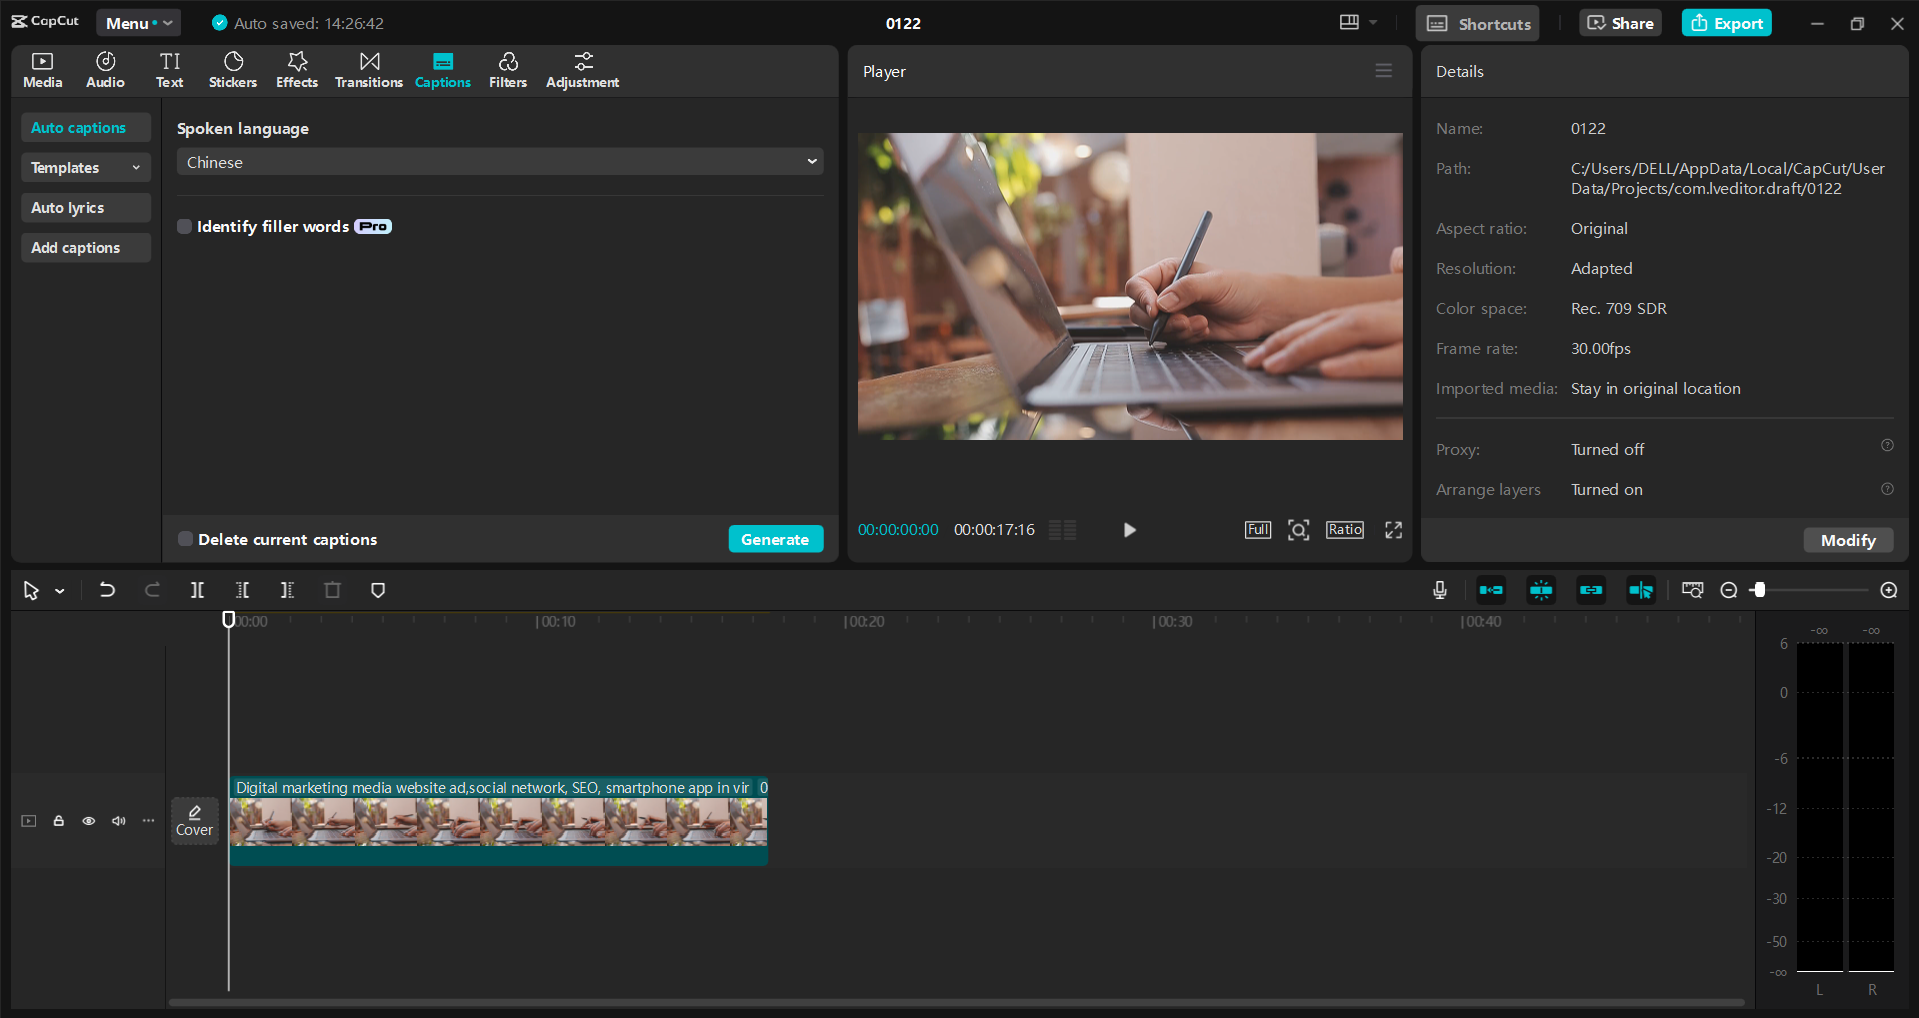
Task: Click the Modify button in Details panel
Action: 1847,540
